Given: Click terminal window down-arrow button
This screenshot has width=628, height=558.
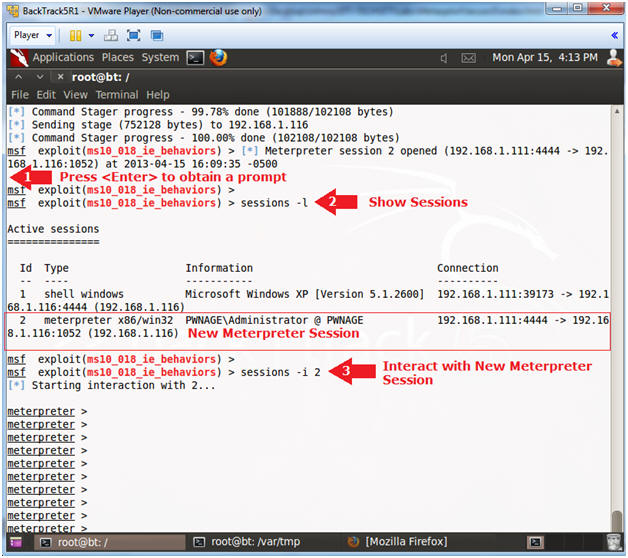Looking at the screenshot, I should pyautogui.click(x=40, y=77).
